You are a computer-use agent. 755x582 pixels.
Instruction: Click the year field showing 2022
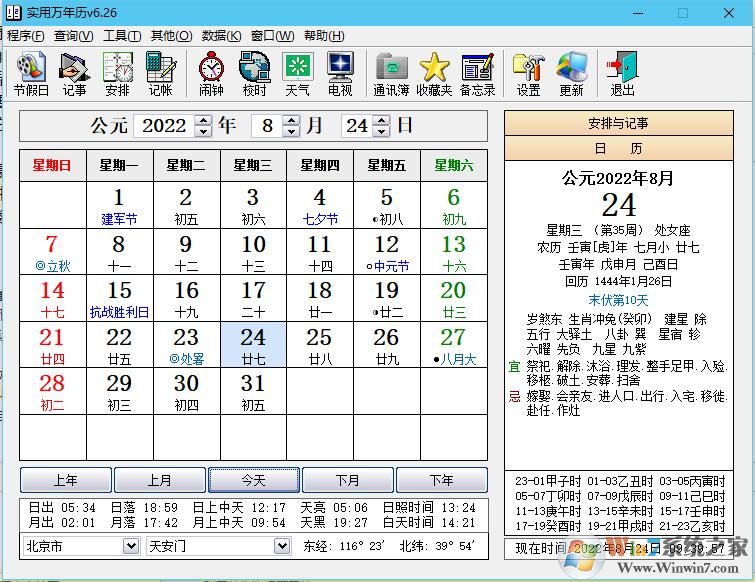164,126
